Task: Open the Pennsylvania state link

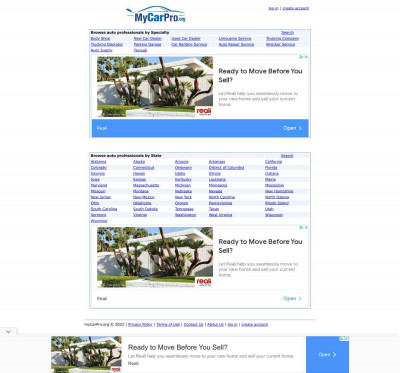Action: point(220,203)
